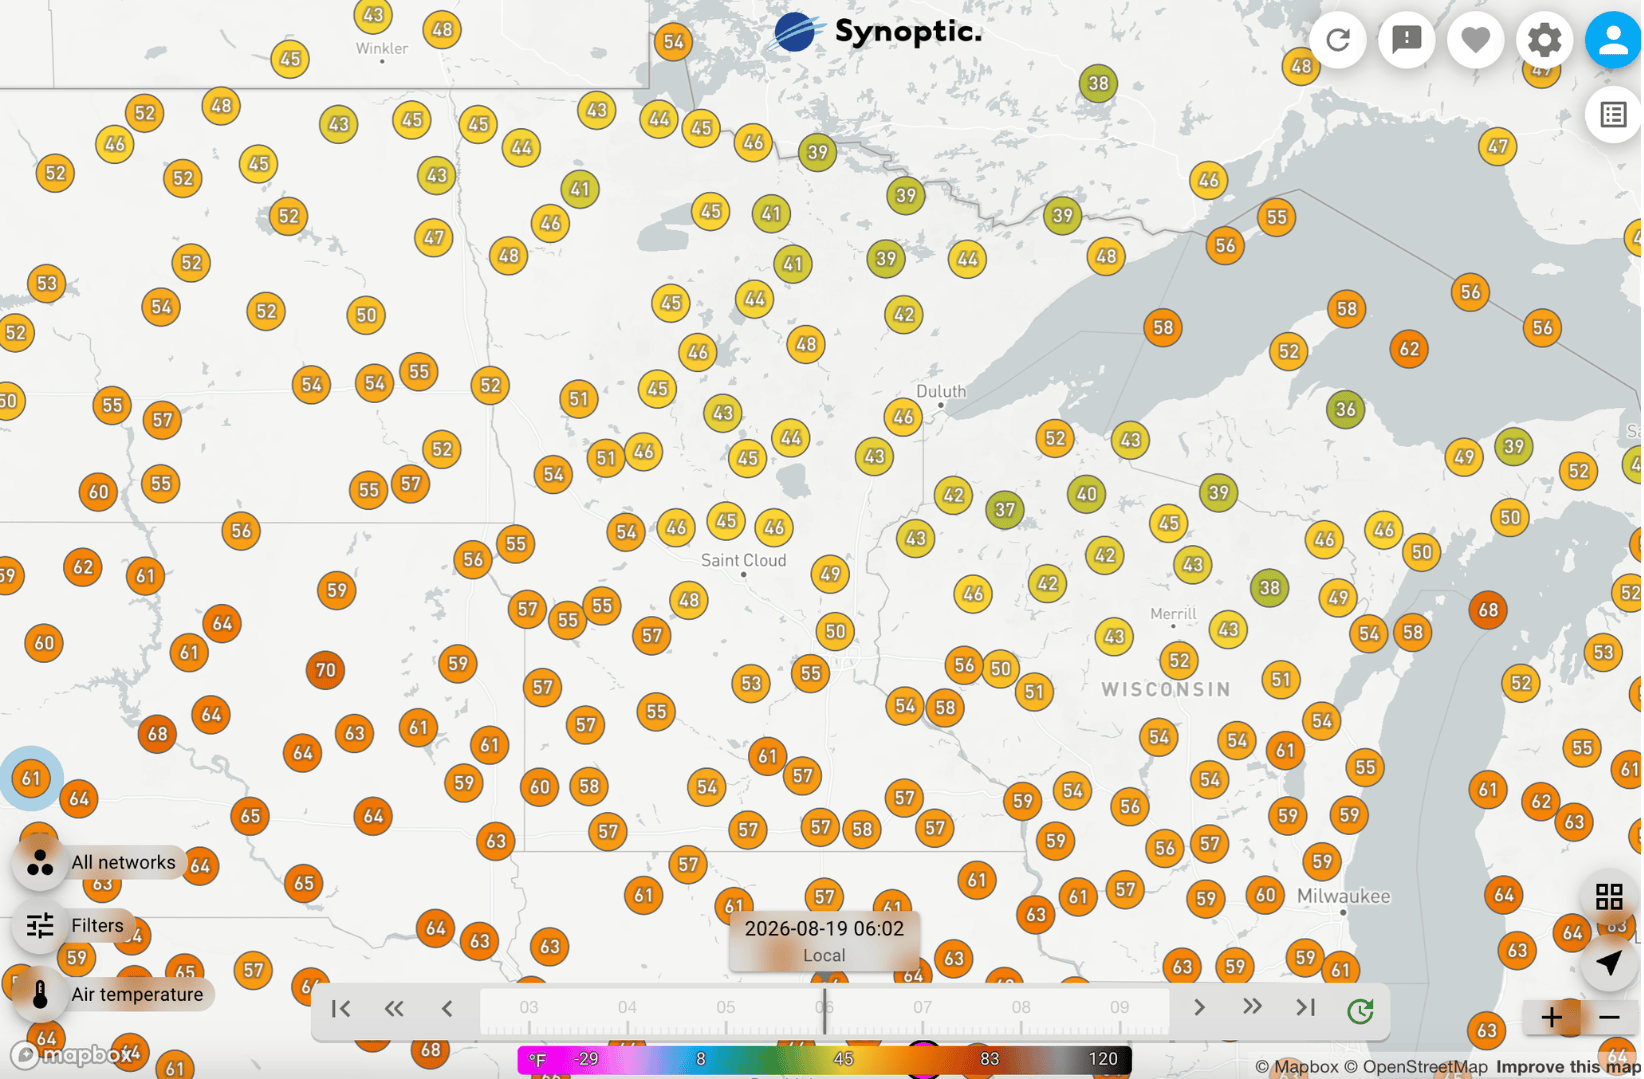1644x1079 pixels.
Task: Click the green auto-refresh timeline icon
Action: (x=1361, y=1011)
